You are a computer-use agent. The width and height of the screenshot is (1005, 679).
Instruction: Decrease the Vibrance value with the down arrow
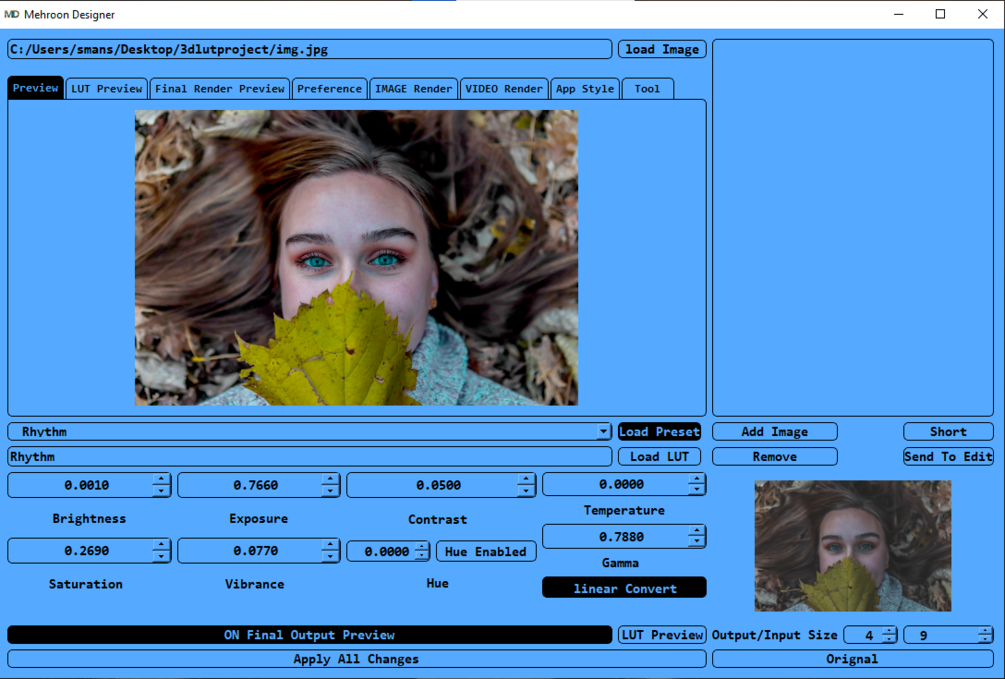(331, 557)
